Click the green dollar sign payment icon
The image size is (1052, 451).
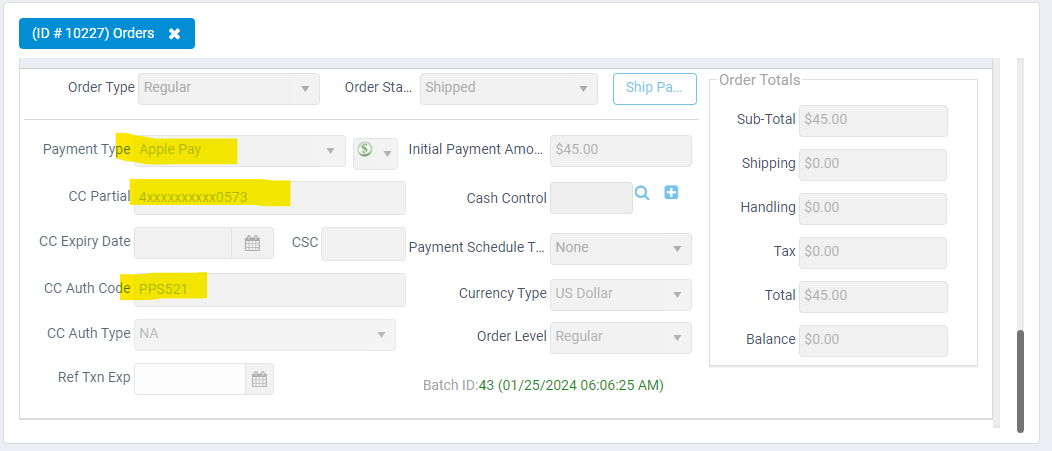(365, 149)
